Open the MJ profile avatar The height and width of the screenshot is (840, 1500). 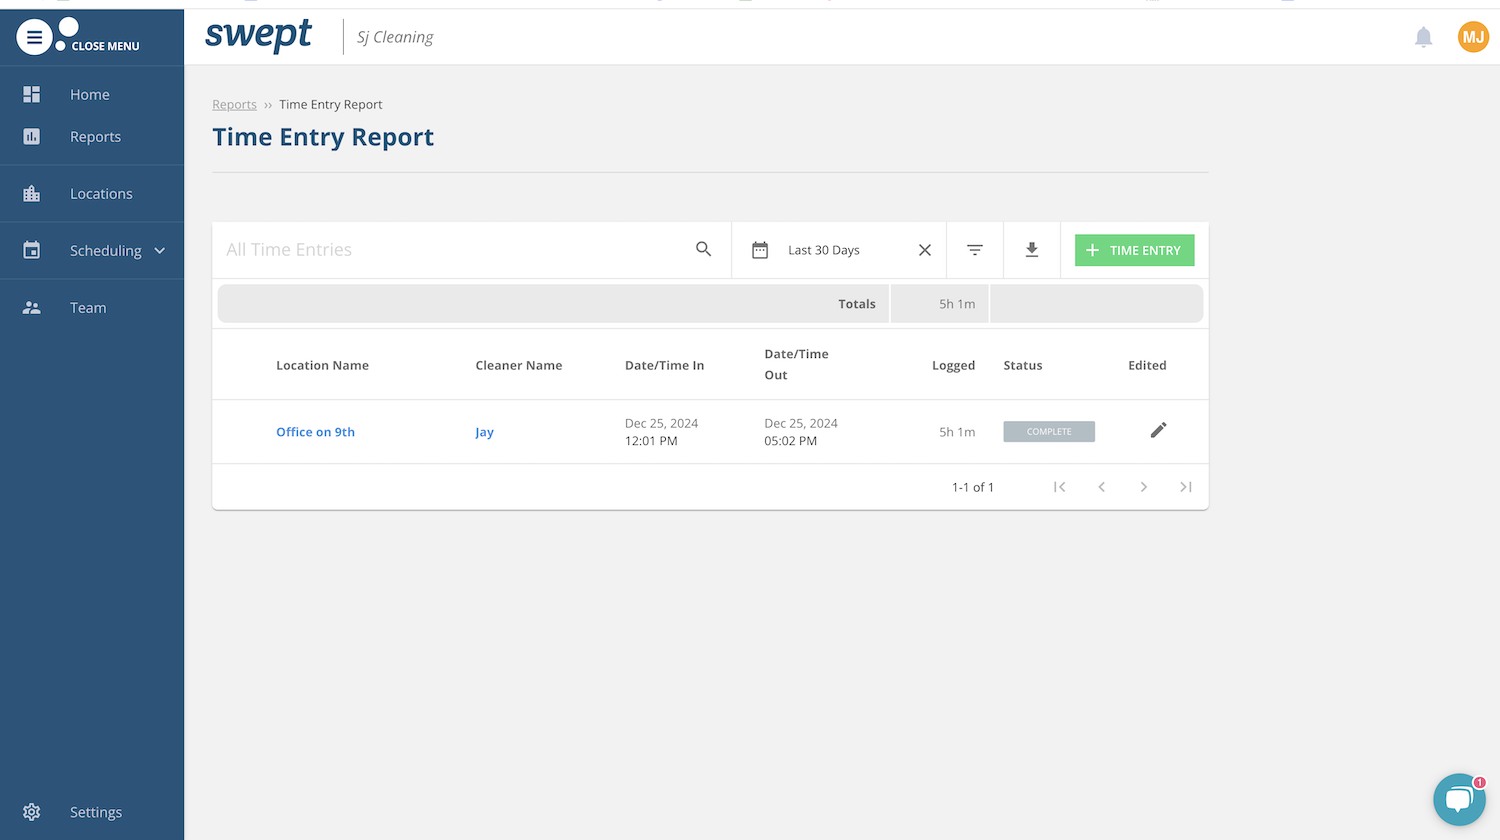[x=1473, y=36]
